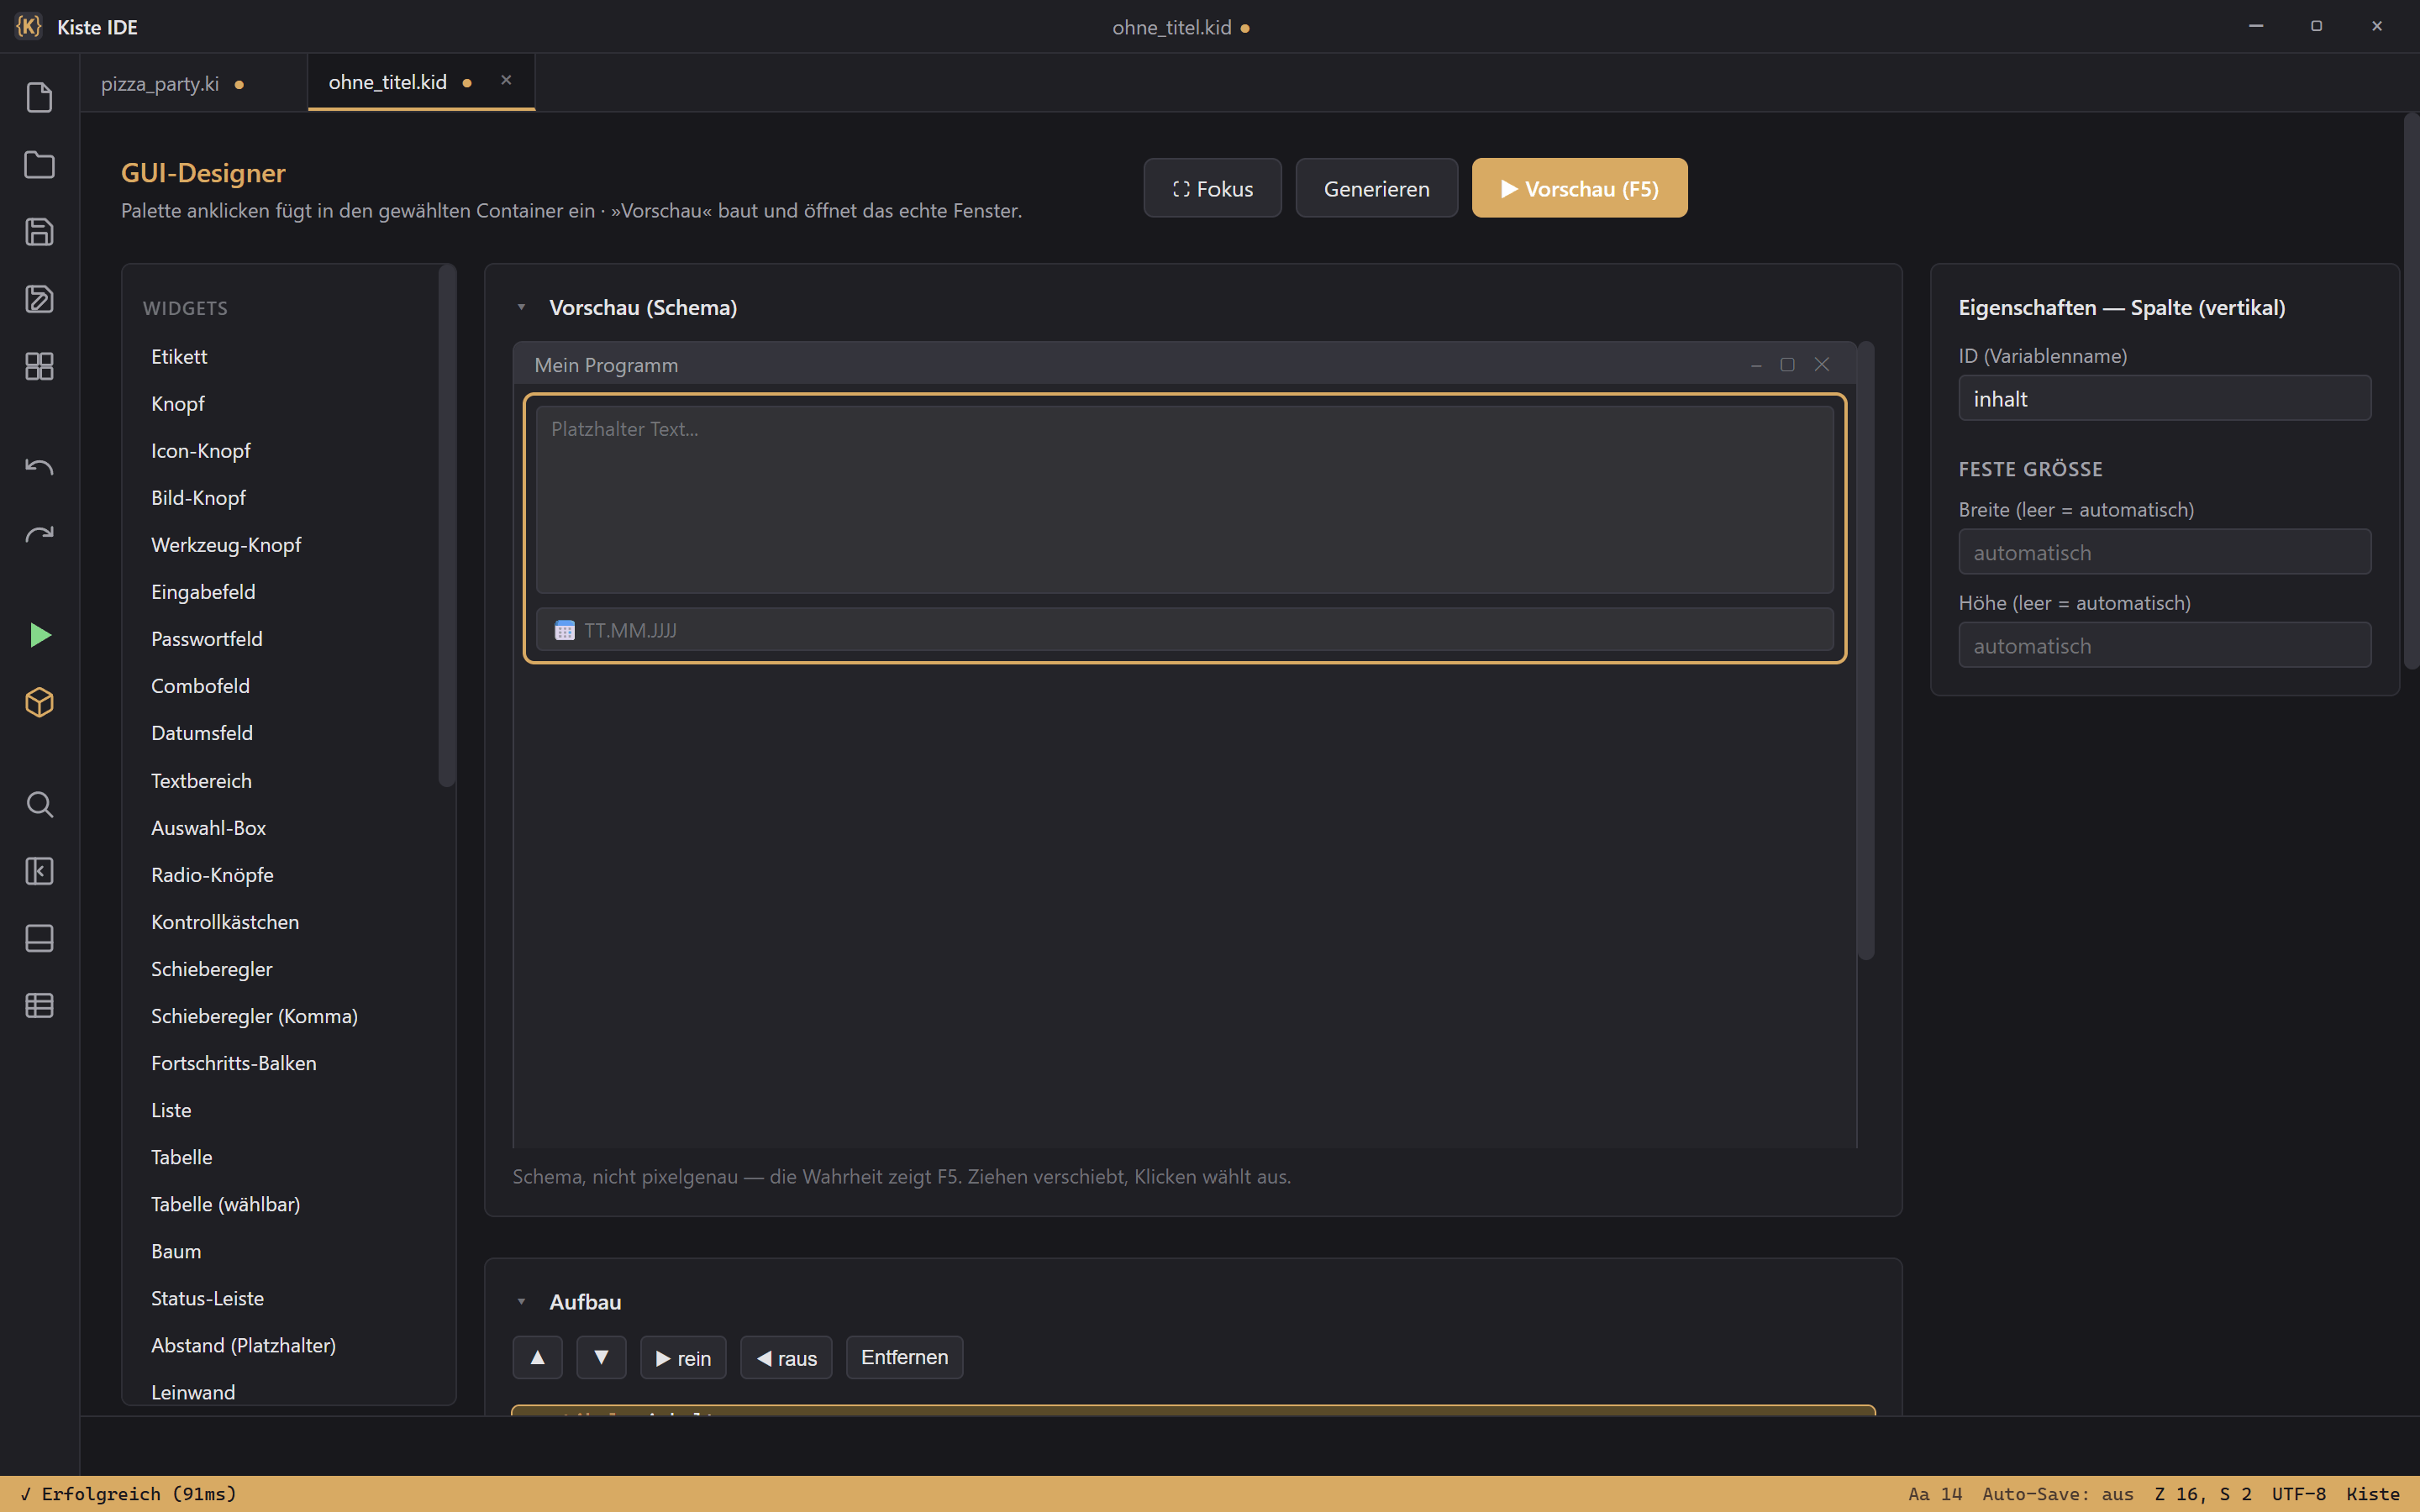Click the Breite automatisch input
Screen dimensions: 2420x1512
pyautogui.click(x=2164, y=552)
